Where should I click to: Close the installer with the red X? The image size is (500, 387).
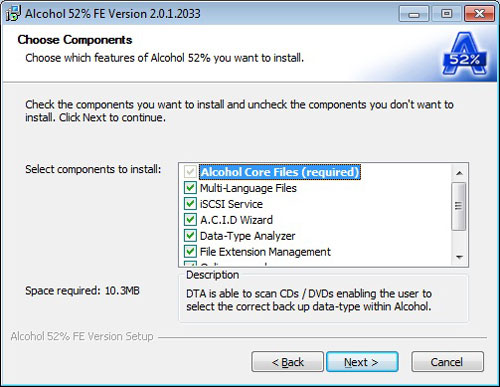coord(479,14)
